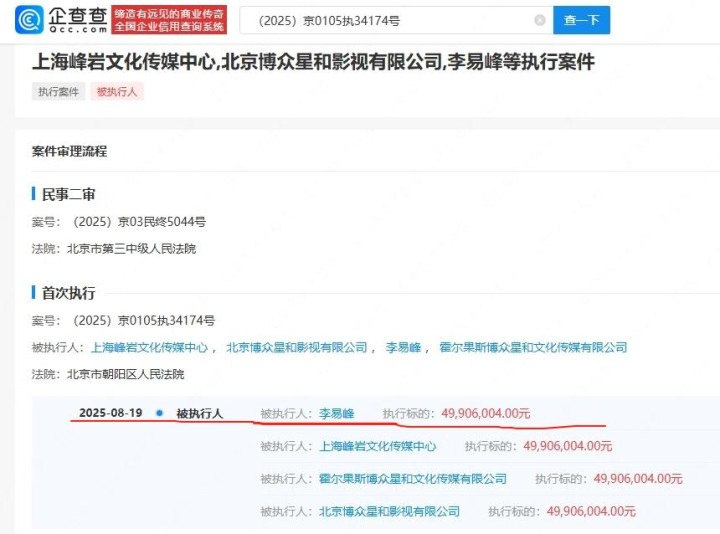Select 首次执行 section heading

click(68, 293)
